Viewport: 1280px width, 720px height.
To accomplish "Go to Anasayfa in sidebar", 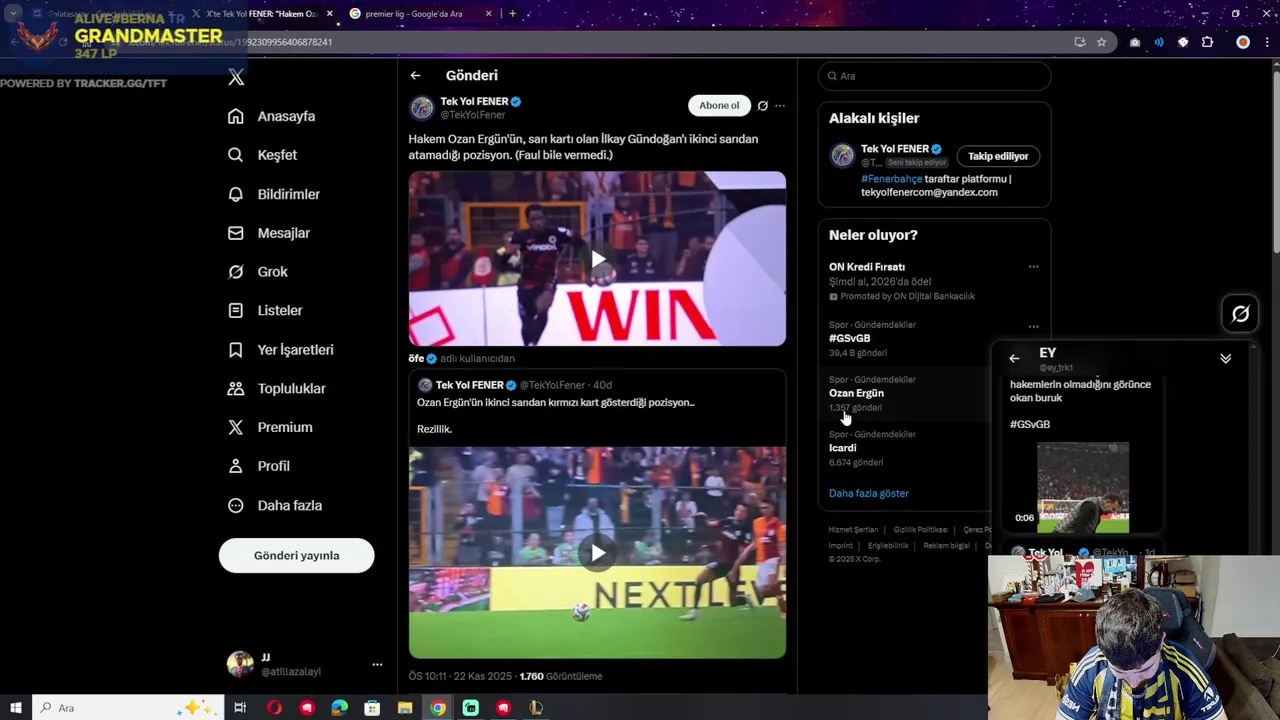I will pos(271,116).
